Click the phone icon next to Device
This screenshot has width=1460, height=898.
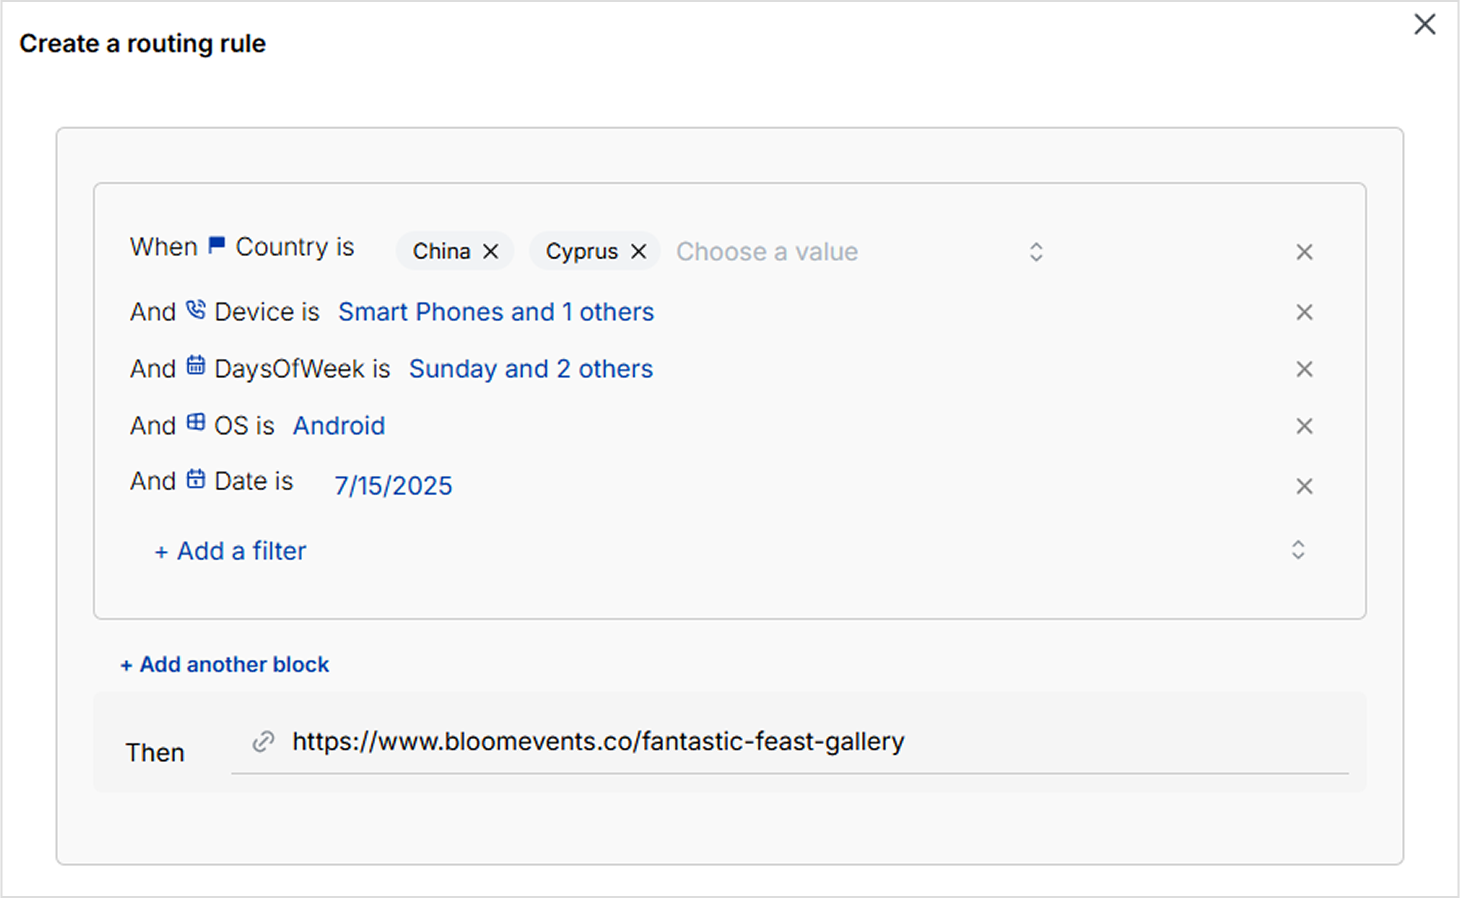coord(196,310)
